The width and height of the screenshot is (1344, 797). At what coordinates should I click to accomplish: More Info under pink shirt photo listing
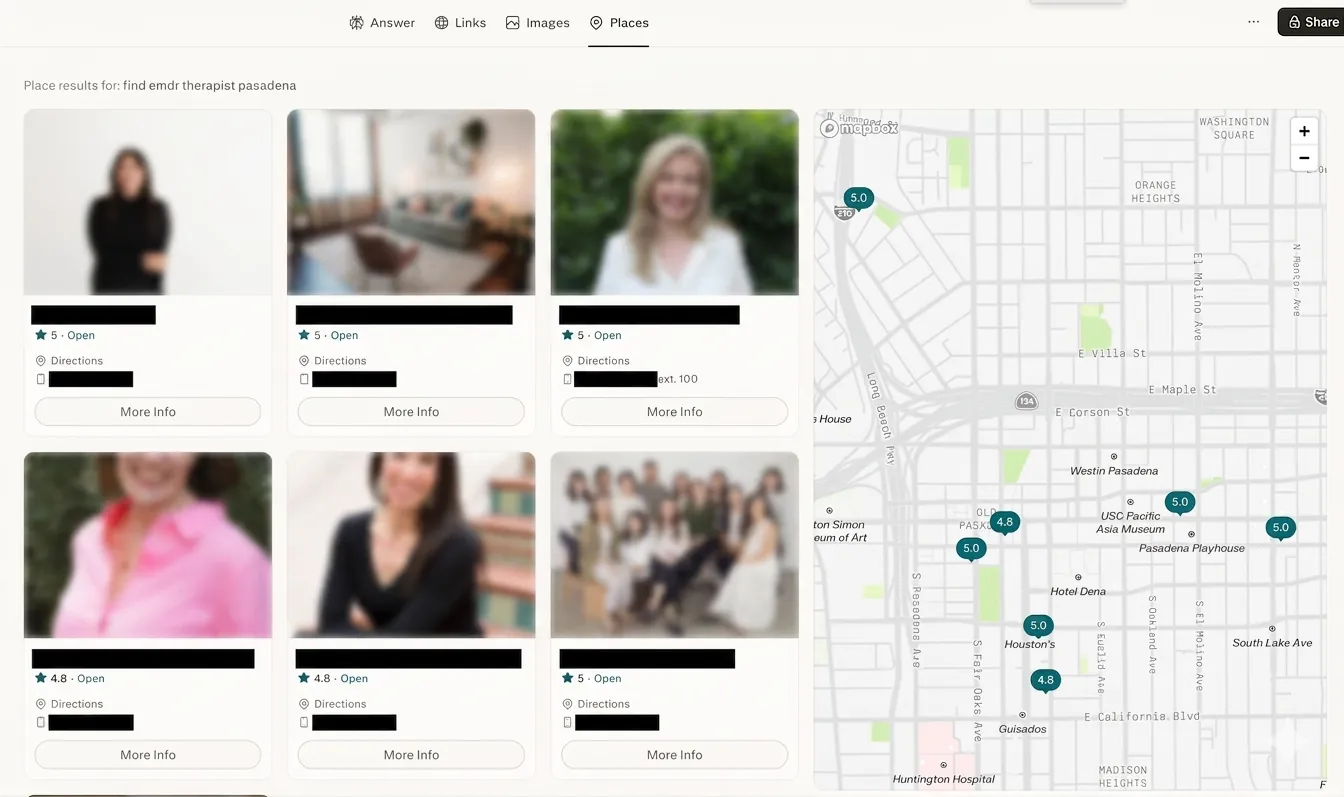click(148, 754)
